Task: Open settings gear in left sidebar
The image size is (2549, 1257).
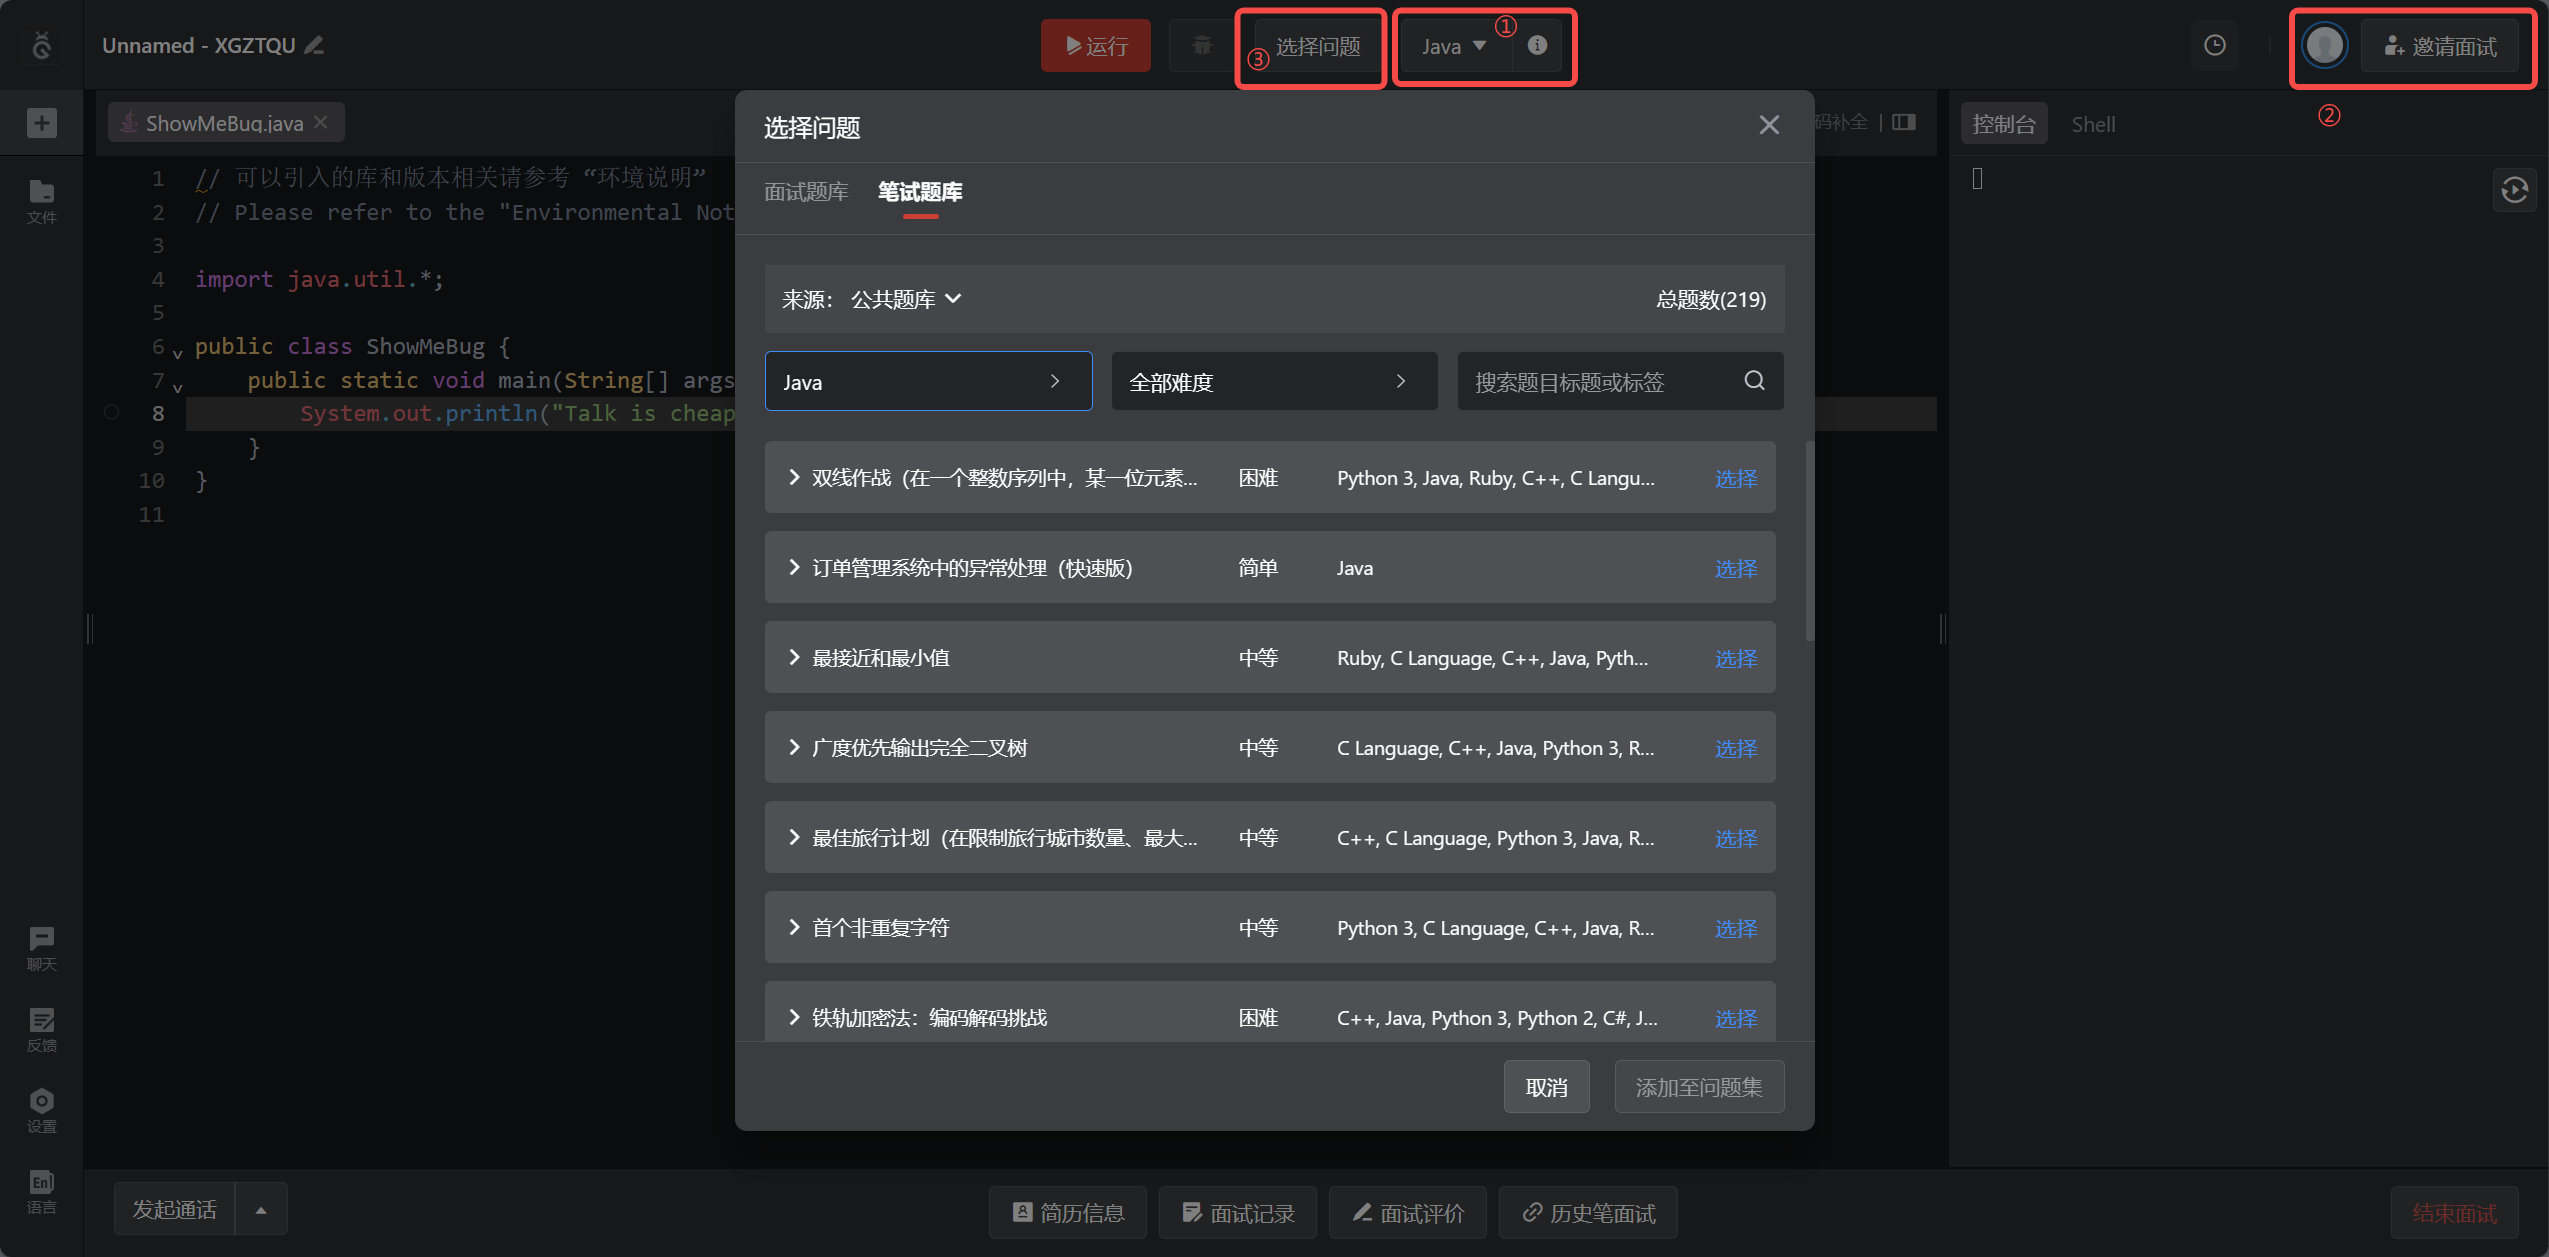Action: pyautogui.click(x=41, y=1110)
